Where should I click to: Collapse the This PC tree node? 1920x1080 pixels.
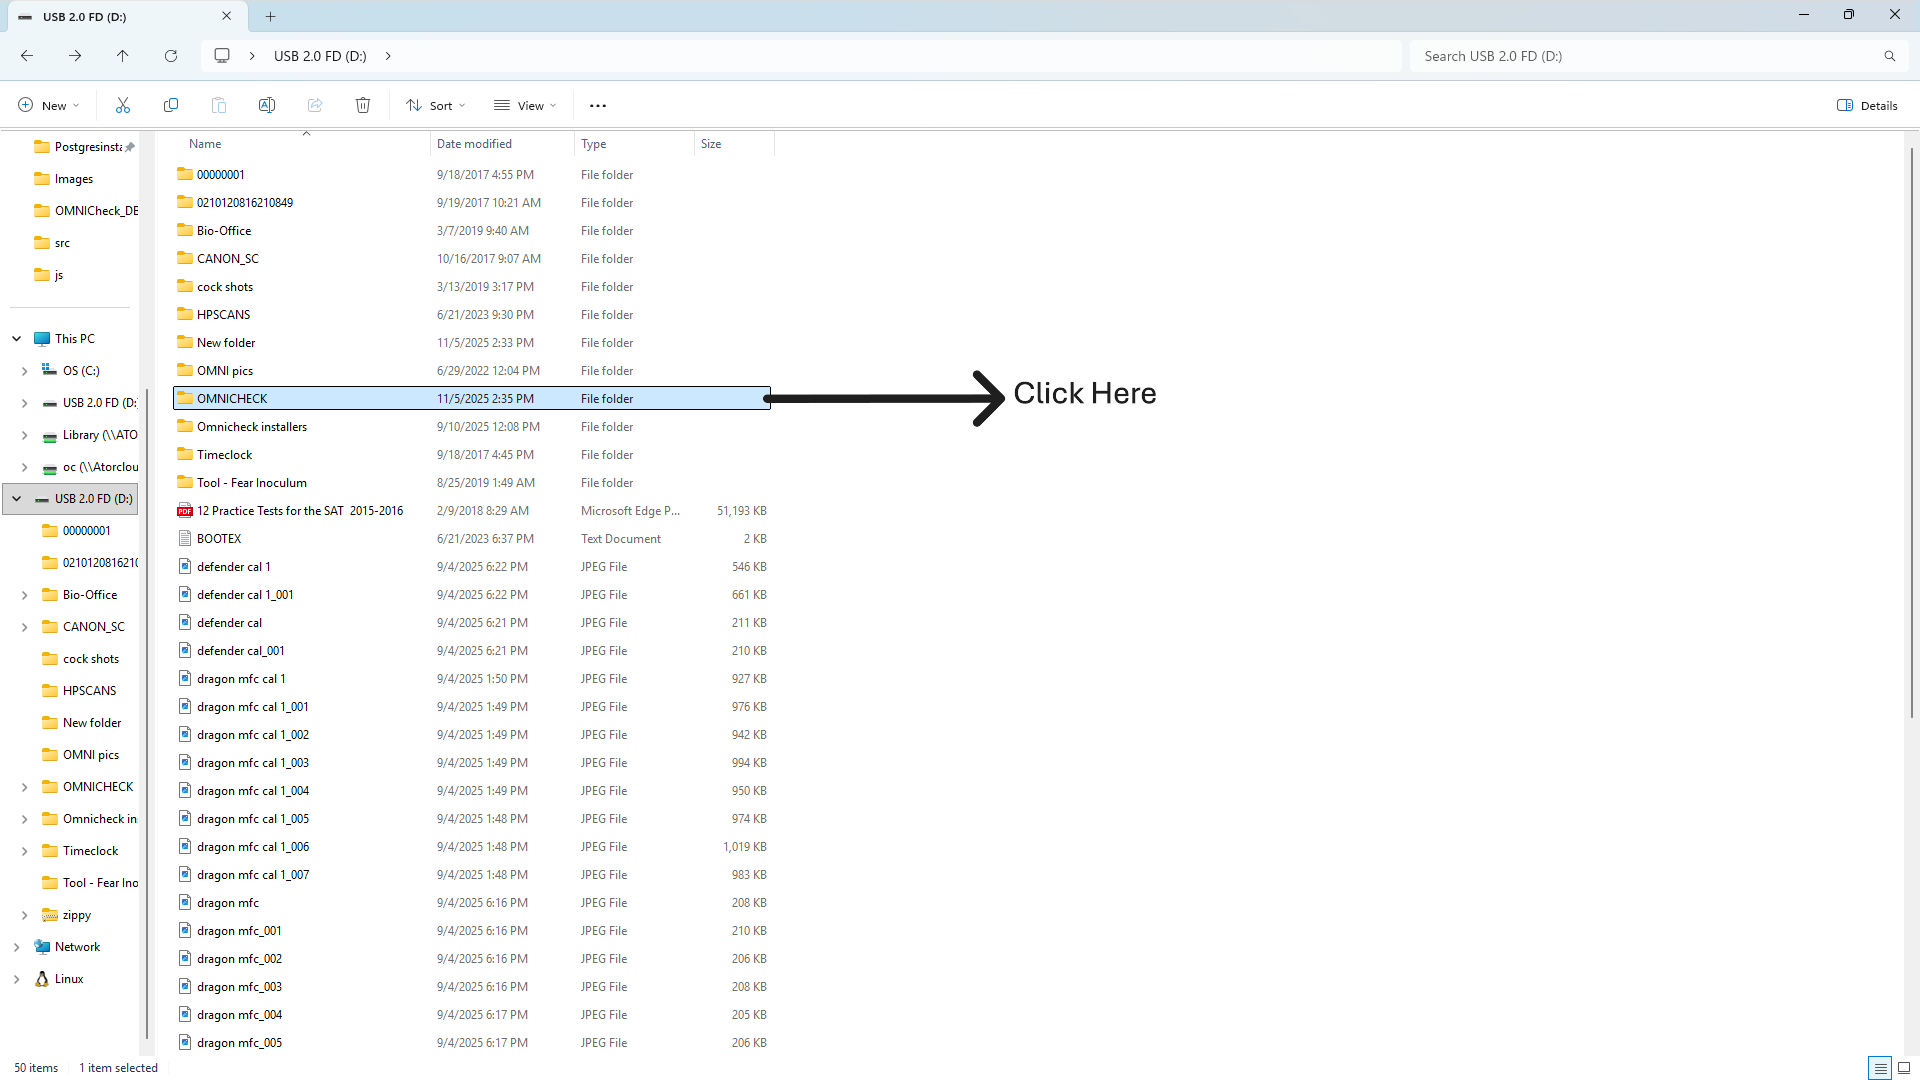17,339
